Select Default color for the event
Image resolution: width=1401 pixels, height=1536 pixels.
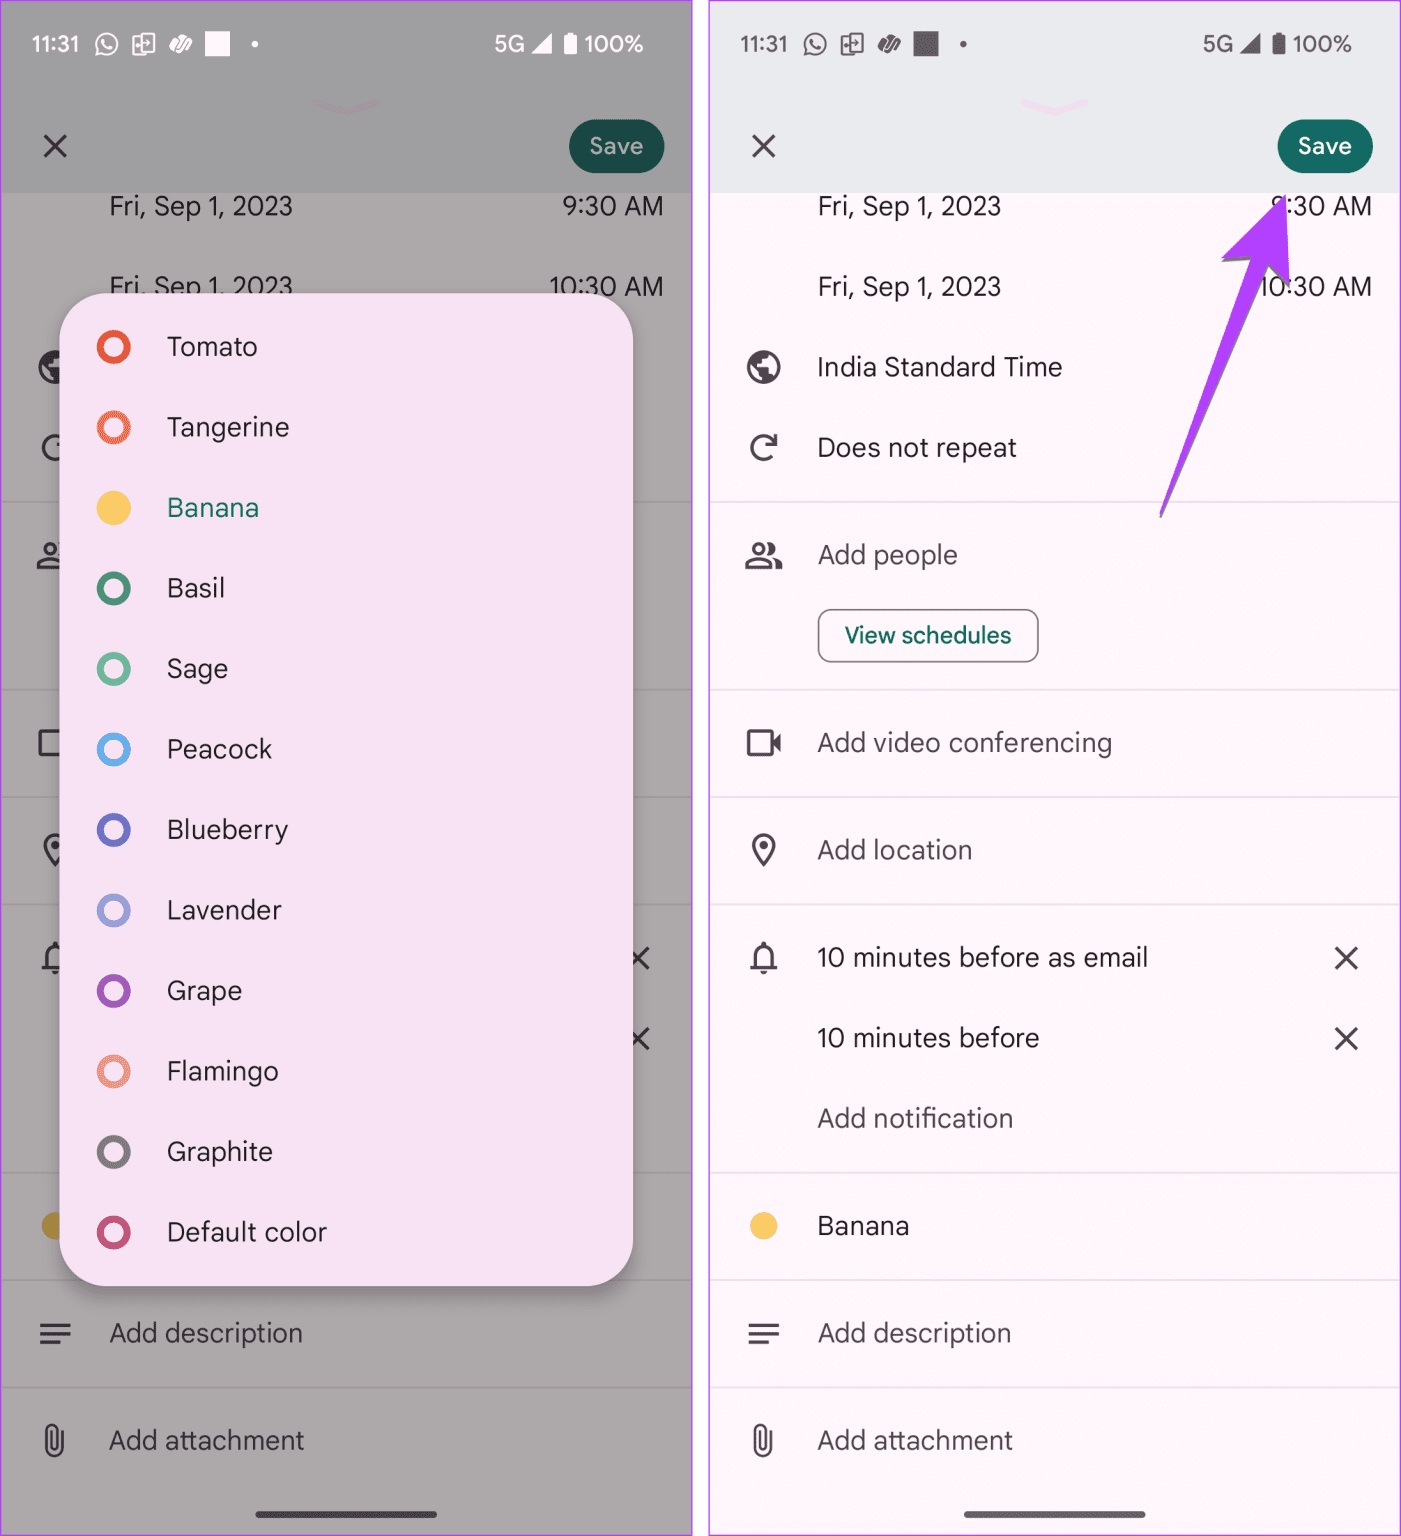[x=246, y=1232]
